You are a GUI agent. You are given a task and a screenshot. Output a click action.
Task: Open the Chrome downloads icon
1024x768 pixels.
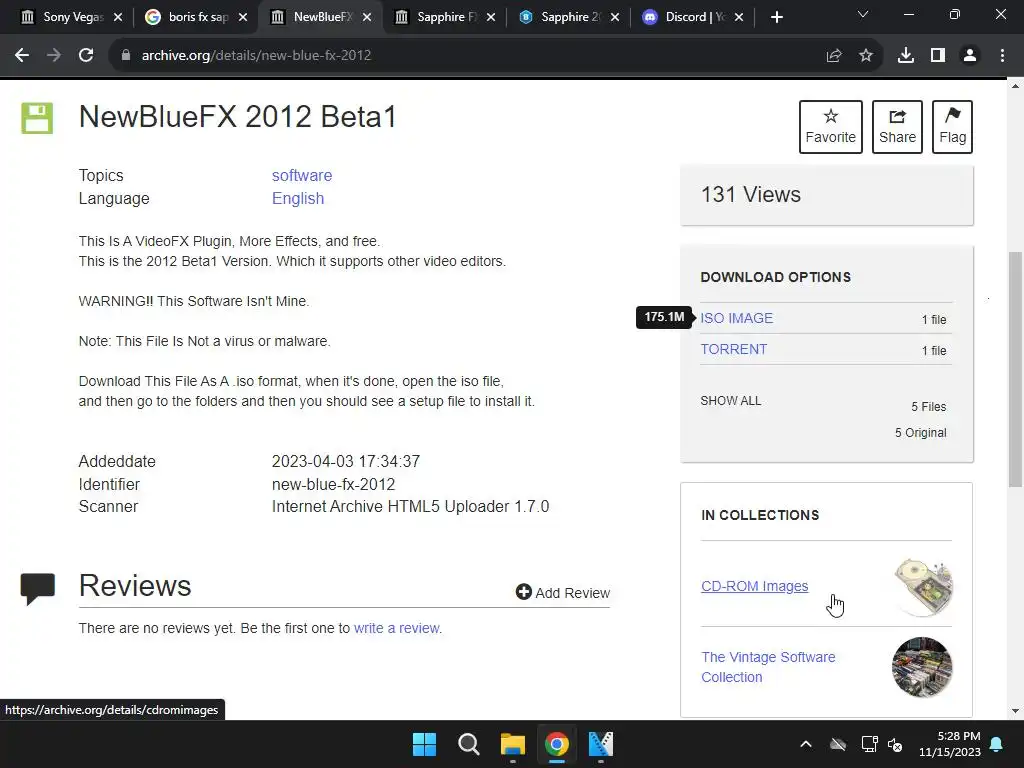(x=906, y=56)
